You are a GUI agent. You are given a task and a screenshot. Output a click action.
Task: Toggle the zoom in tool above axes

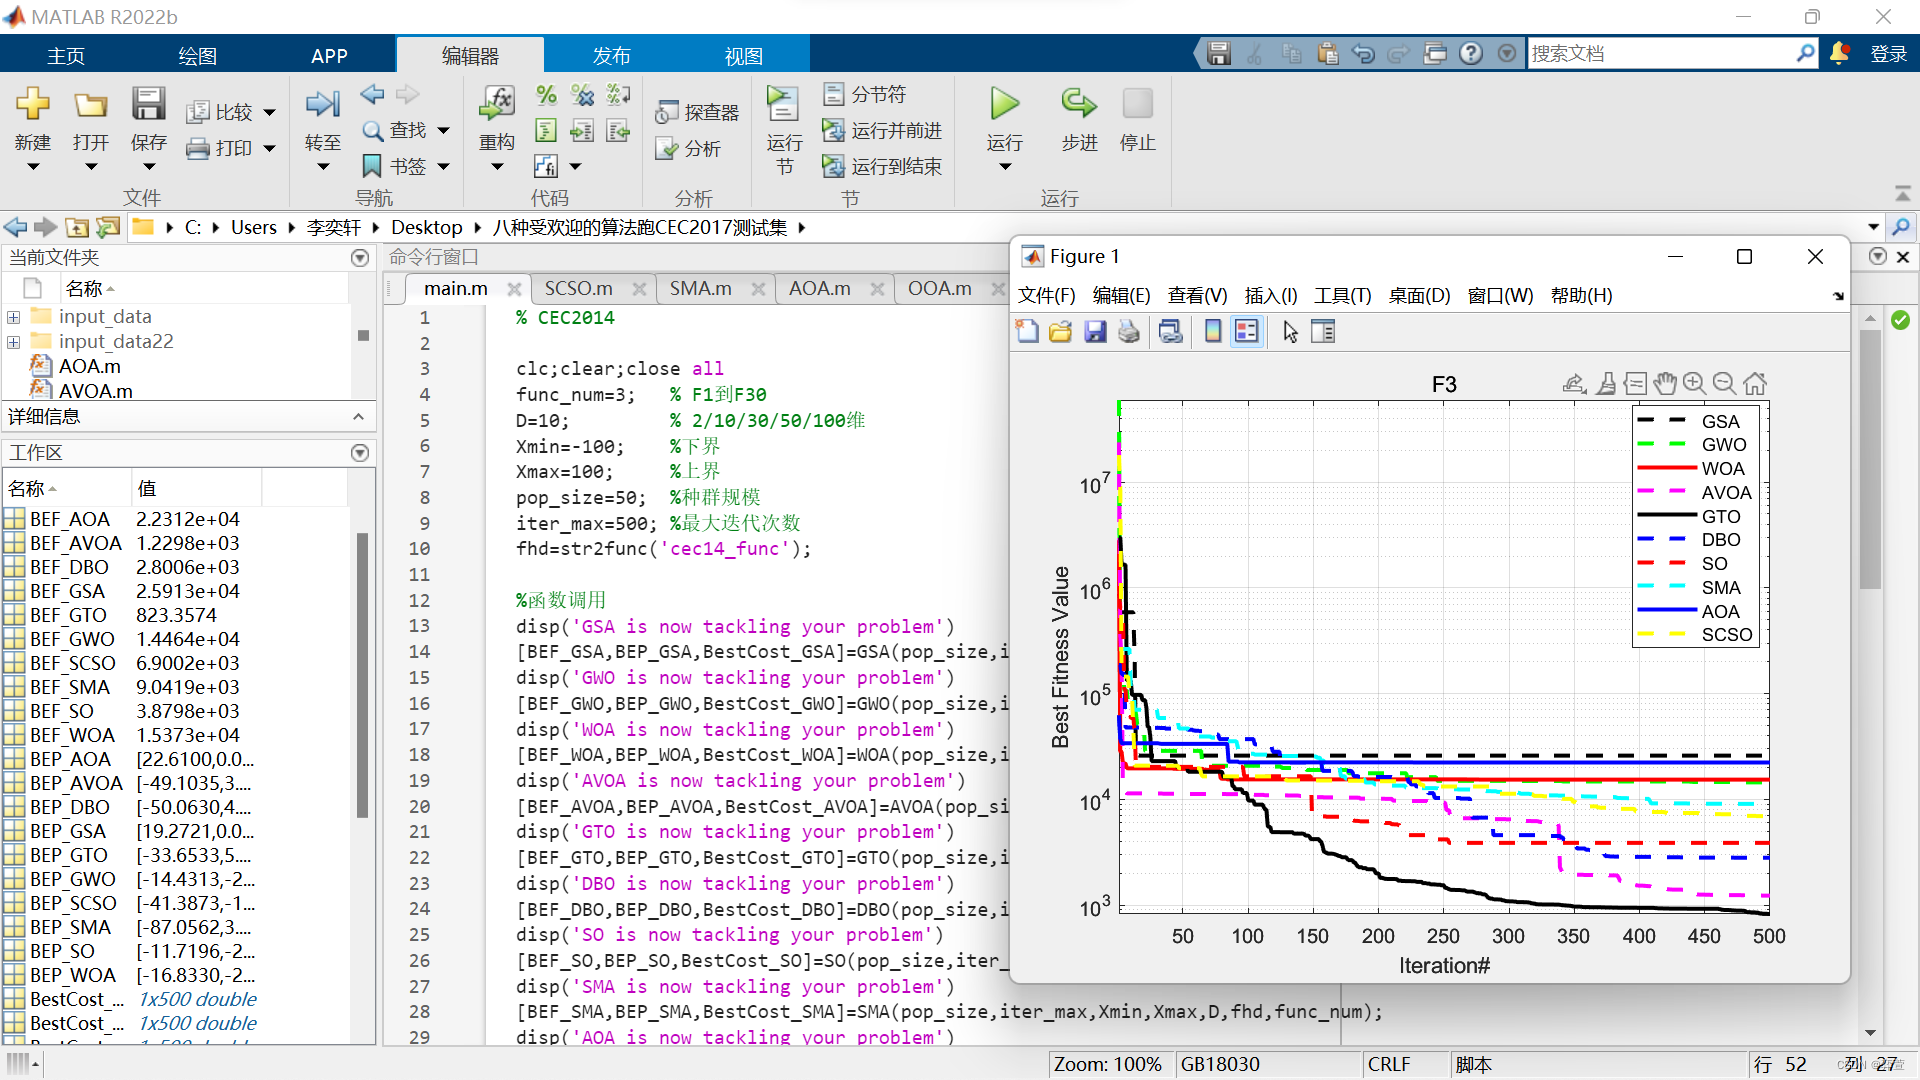click(1694, 383)
